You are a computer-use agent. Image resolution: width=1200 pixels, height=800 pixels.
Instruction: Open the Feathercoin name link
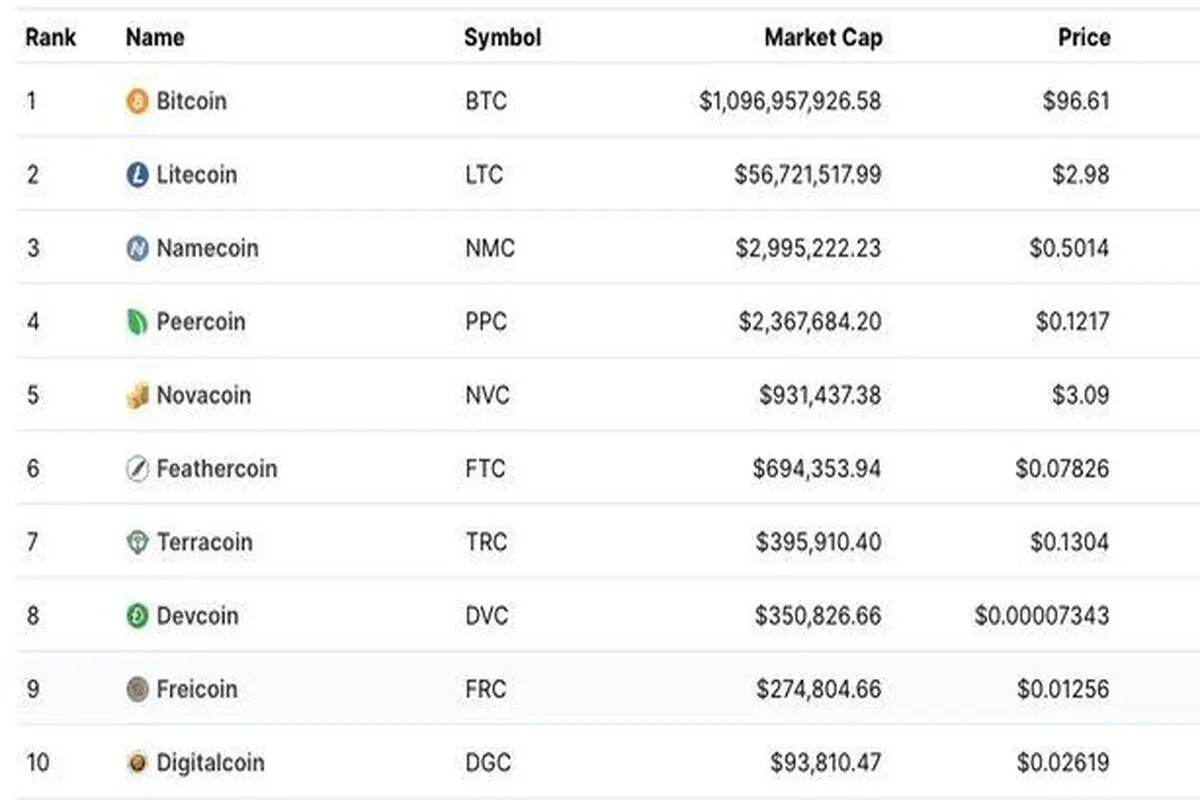click(x=217, y=469)
